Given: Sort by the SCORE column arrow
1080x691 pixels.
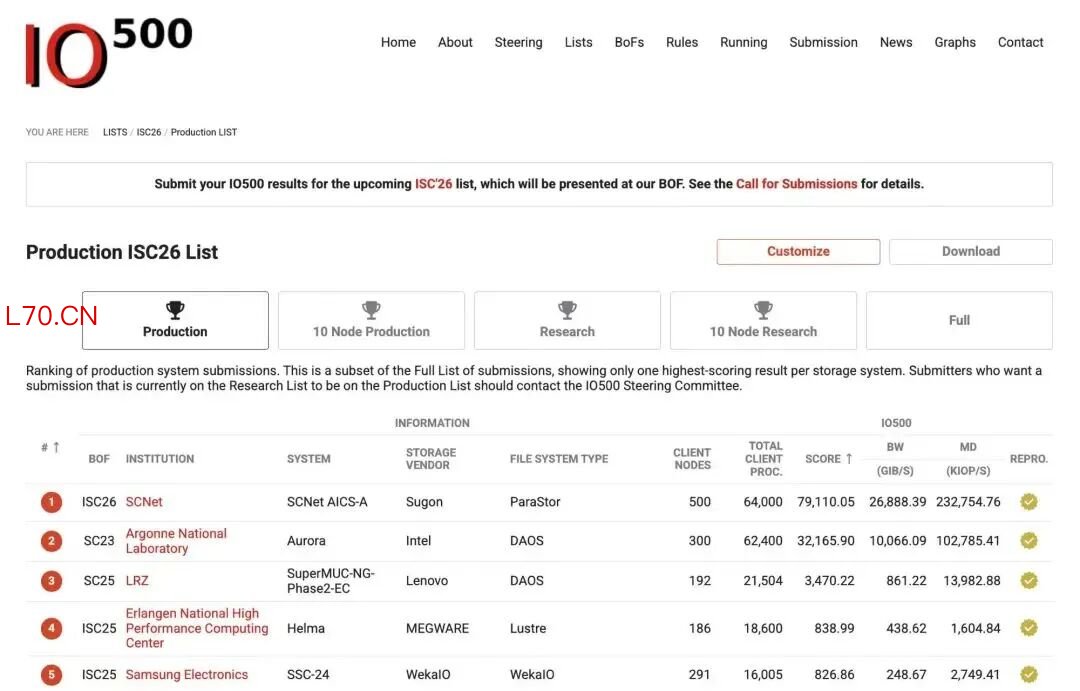Looking at the screenshot, I should (x=849, y=459).
